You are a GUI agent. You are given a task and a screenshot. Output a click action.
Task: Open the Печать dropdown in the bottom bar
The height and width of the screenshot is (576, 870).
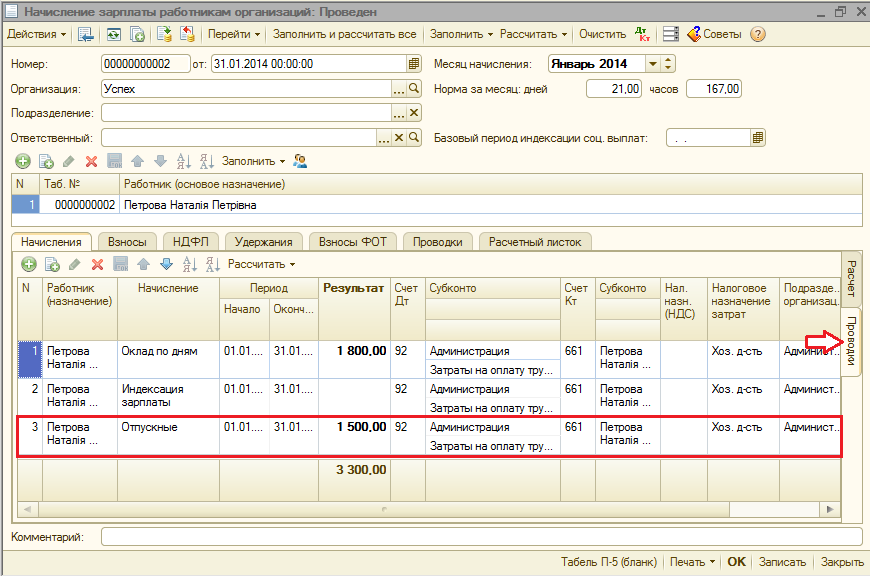692,562
